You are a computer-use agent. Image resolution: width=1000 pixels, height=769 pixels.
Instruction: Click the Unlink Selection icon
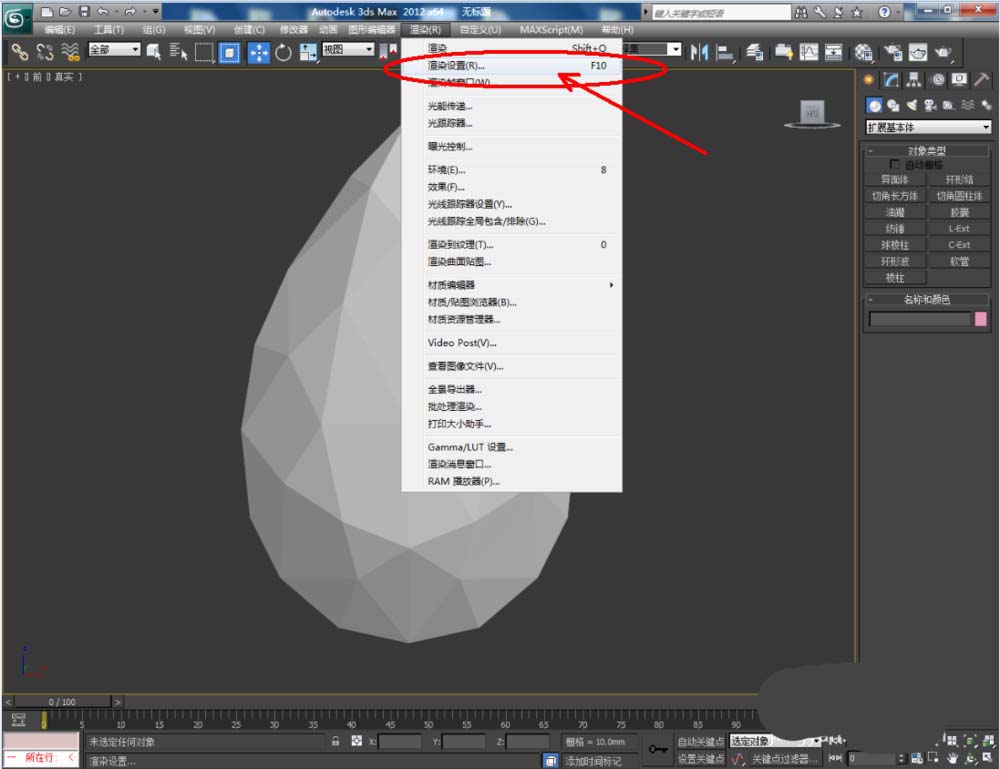45,52
